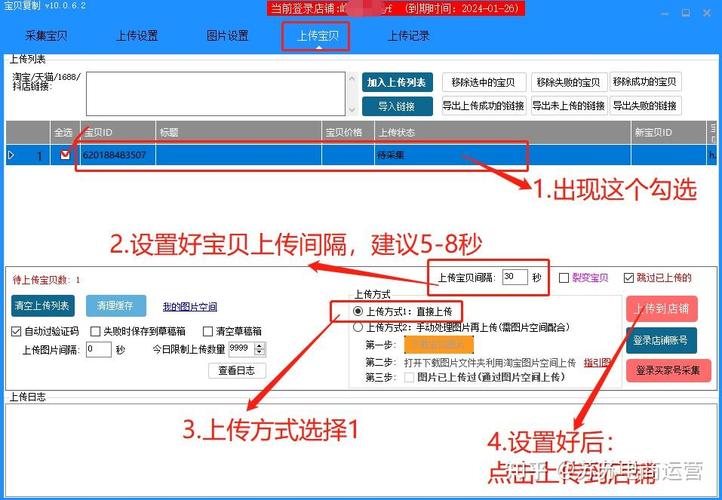
Task: Click 移除成功的宝贝 button
Action: pyautogui.click(x=645, y=82)
